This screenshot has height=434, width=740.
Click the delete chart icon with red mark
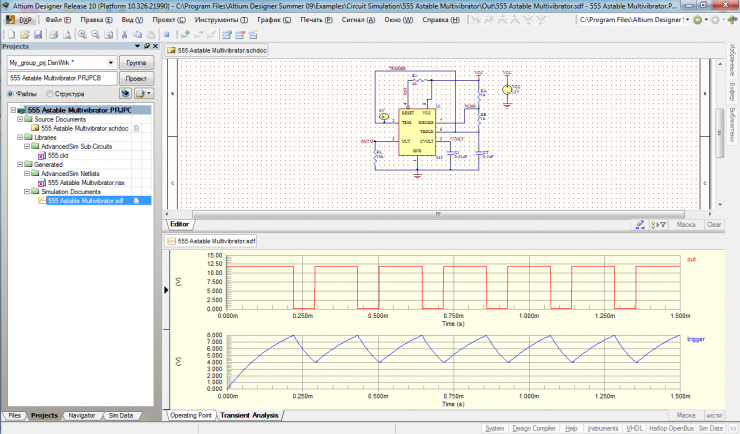240,35
